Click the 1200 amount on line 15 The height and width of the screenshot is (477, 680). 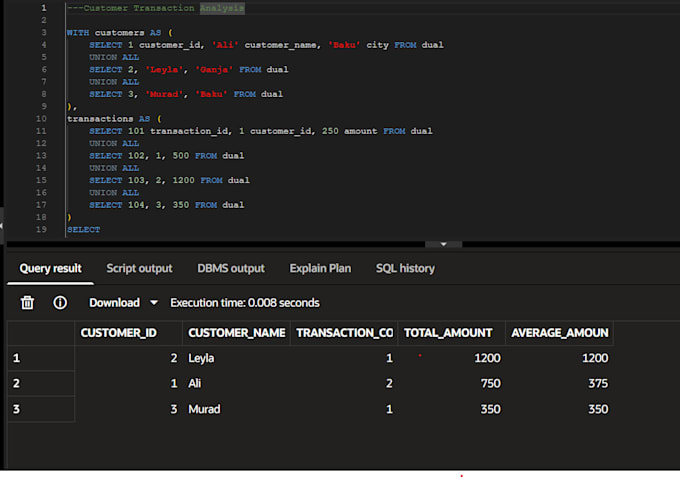(x=183, y=180)
